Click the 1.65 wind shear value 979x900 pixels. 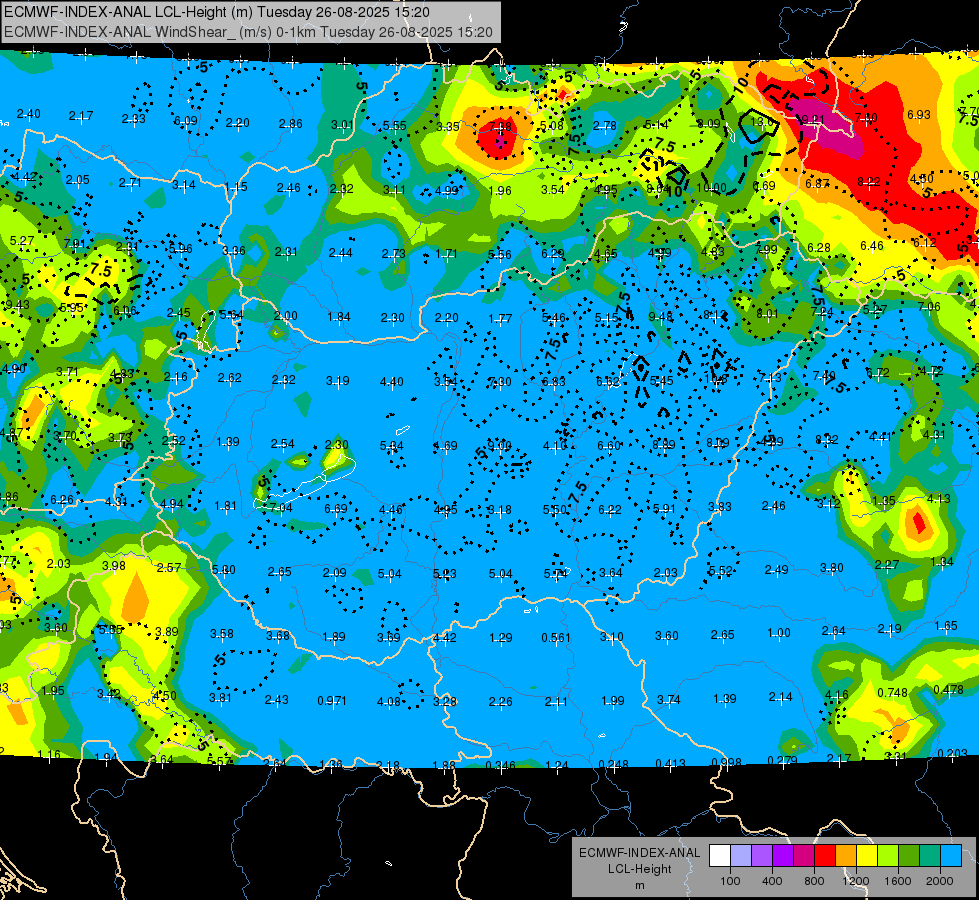tap(946, 625)
